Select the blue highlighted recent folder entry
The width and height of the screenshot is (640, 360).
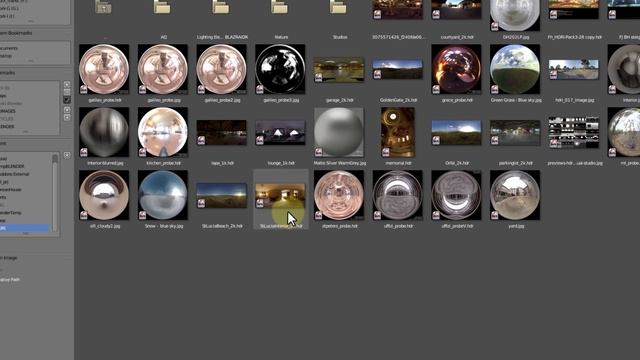24,228
